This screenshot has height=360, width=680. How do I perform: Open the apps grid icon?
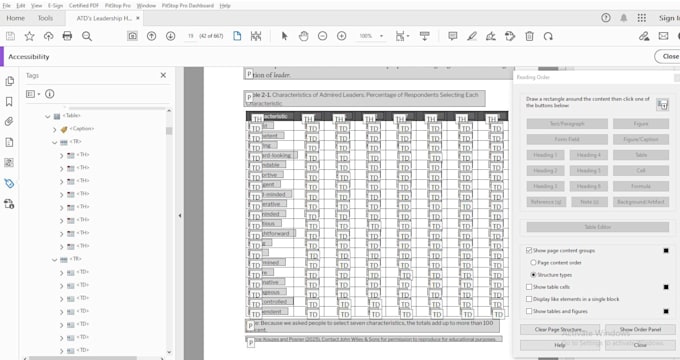tap(642, 18)
